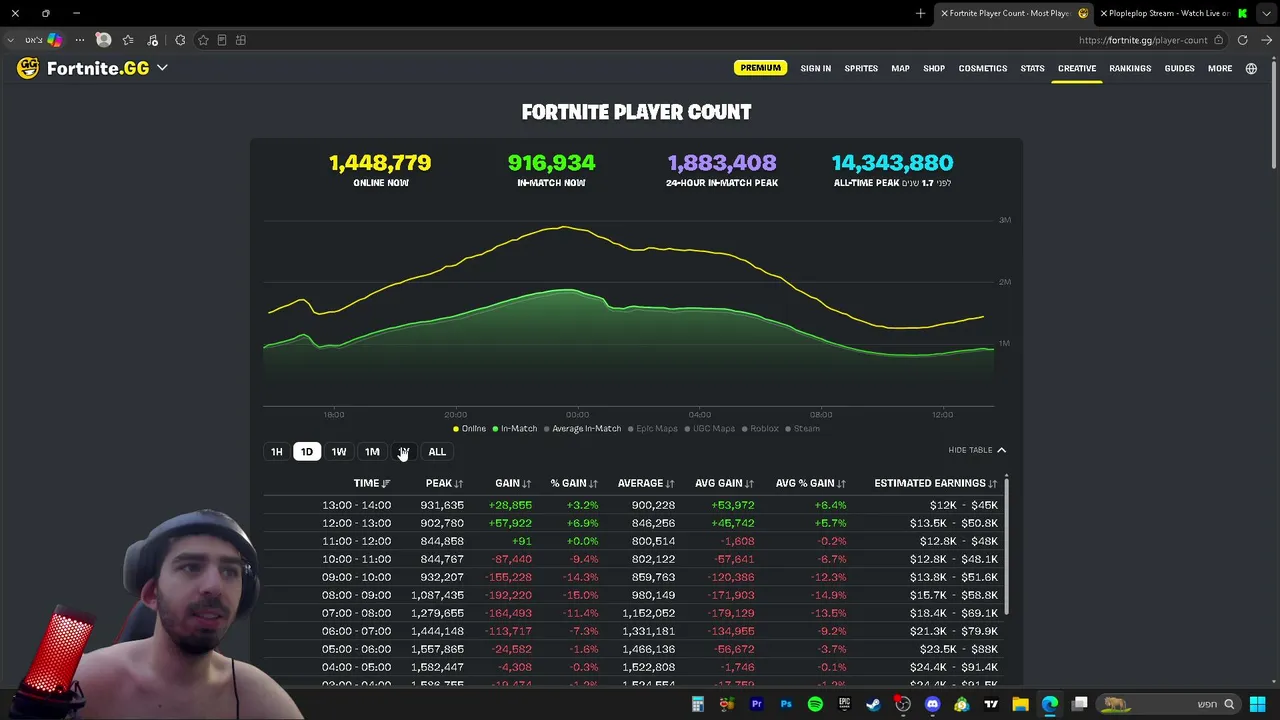Sort table by GAIN column
Image resolution: width=1280 pixels, height=720 pixels.
(513, 484)
